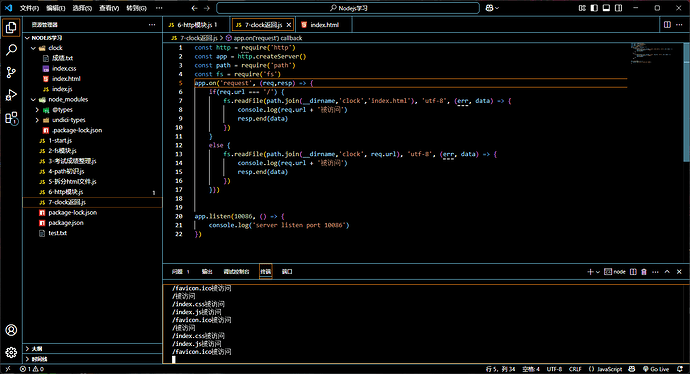The image size is (690, 374).
Task: Open the Run and Debug view
Action: point(11,95)
